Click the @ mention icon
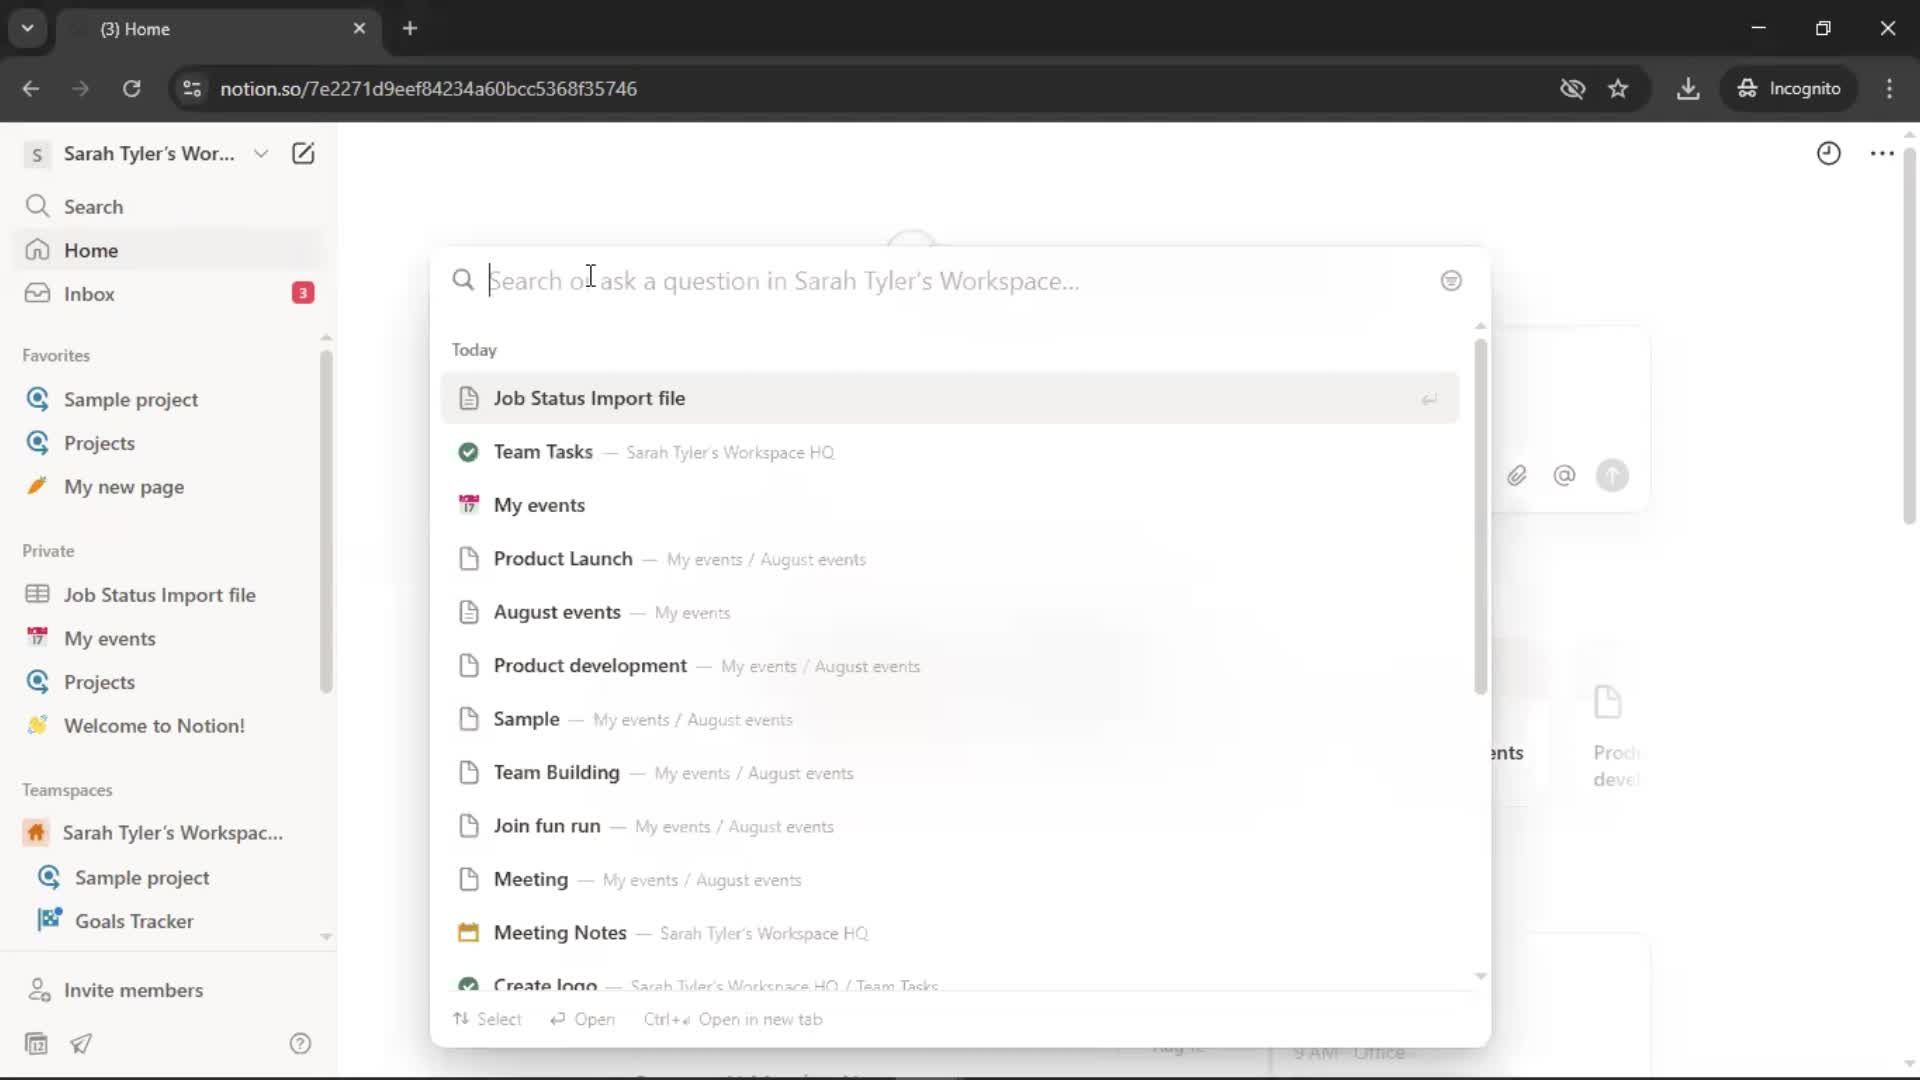Viewport: 1920px width, 1080px height. pos(1564,475)
